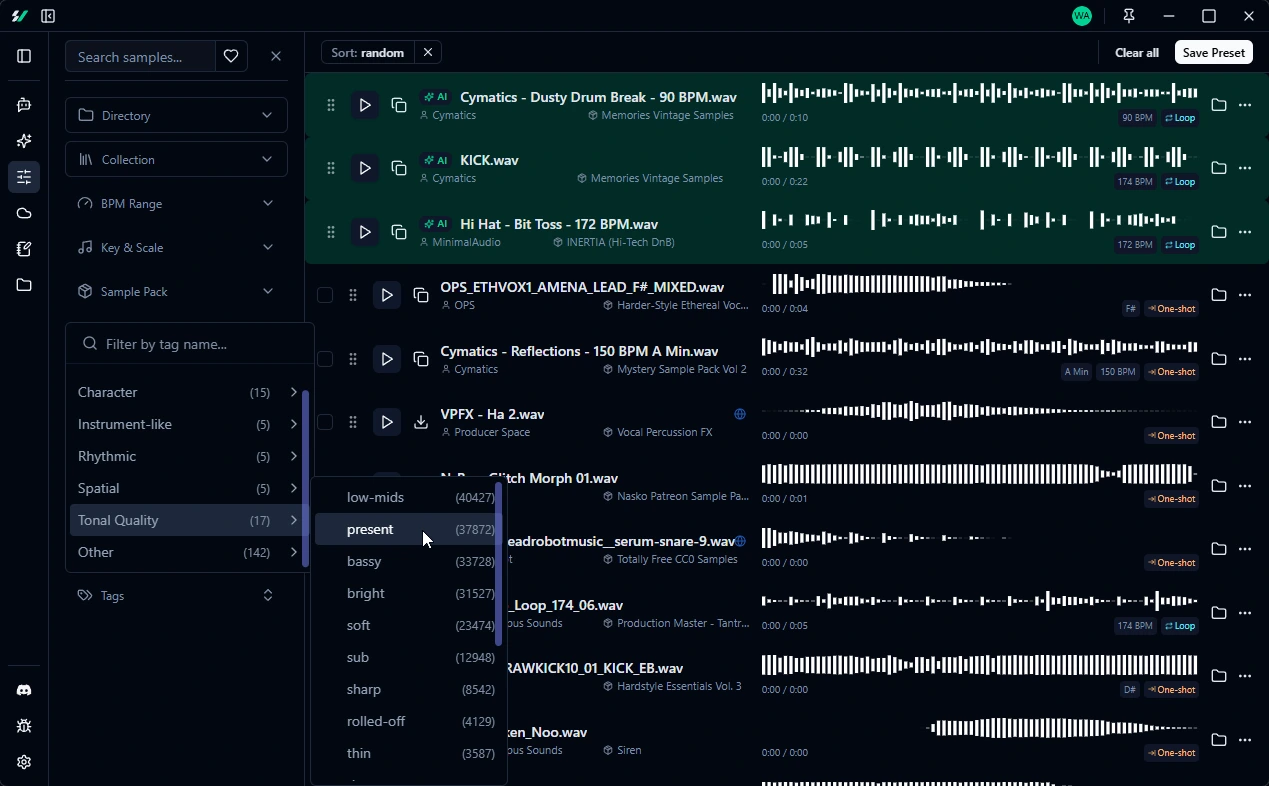The width and height of the screenshot is (1269, 786).
Task: Select the checkbox for Cymatics - Reflections sample
Action: [325, 358]
